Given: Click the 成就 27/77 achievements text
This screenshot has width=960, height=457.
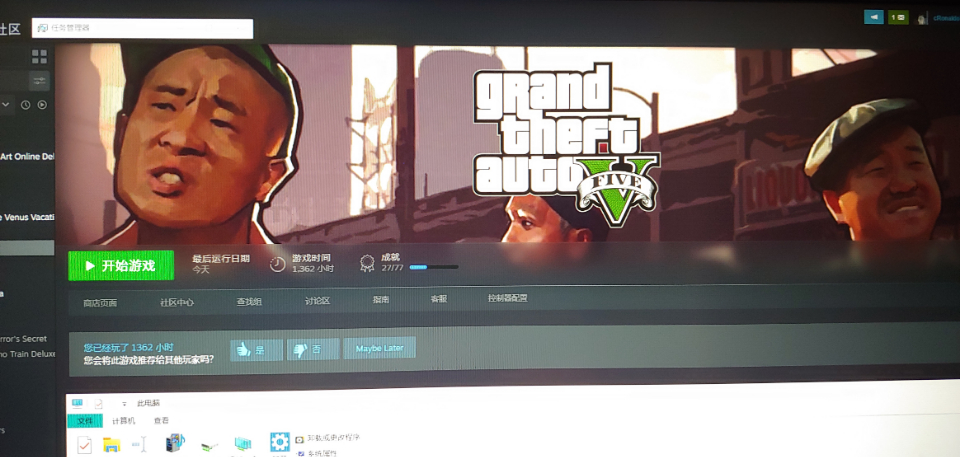Looking at the screenshot, I should click(x=392, y=262).
